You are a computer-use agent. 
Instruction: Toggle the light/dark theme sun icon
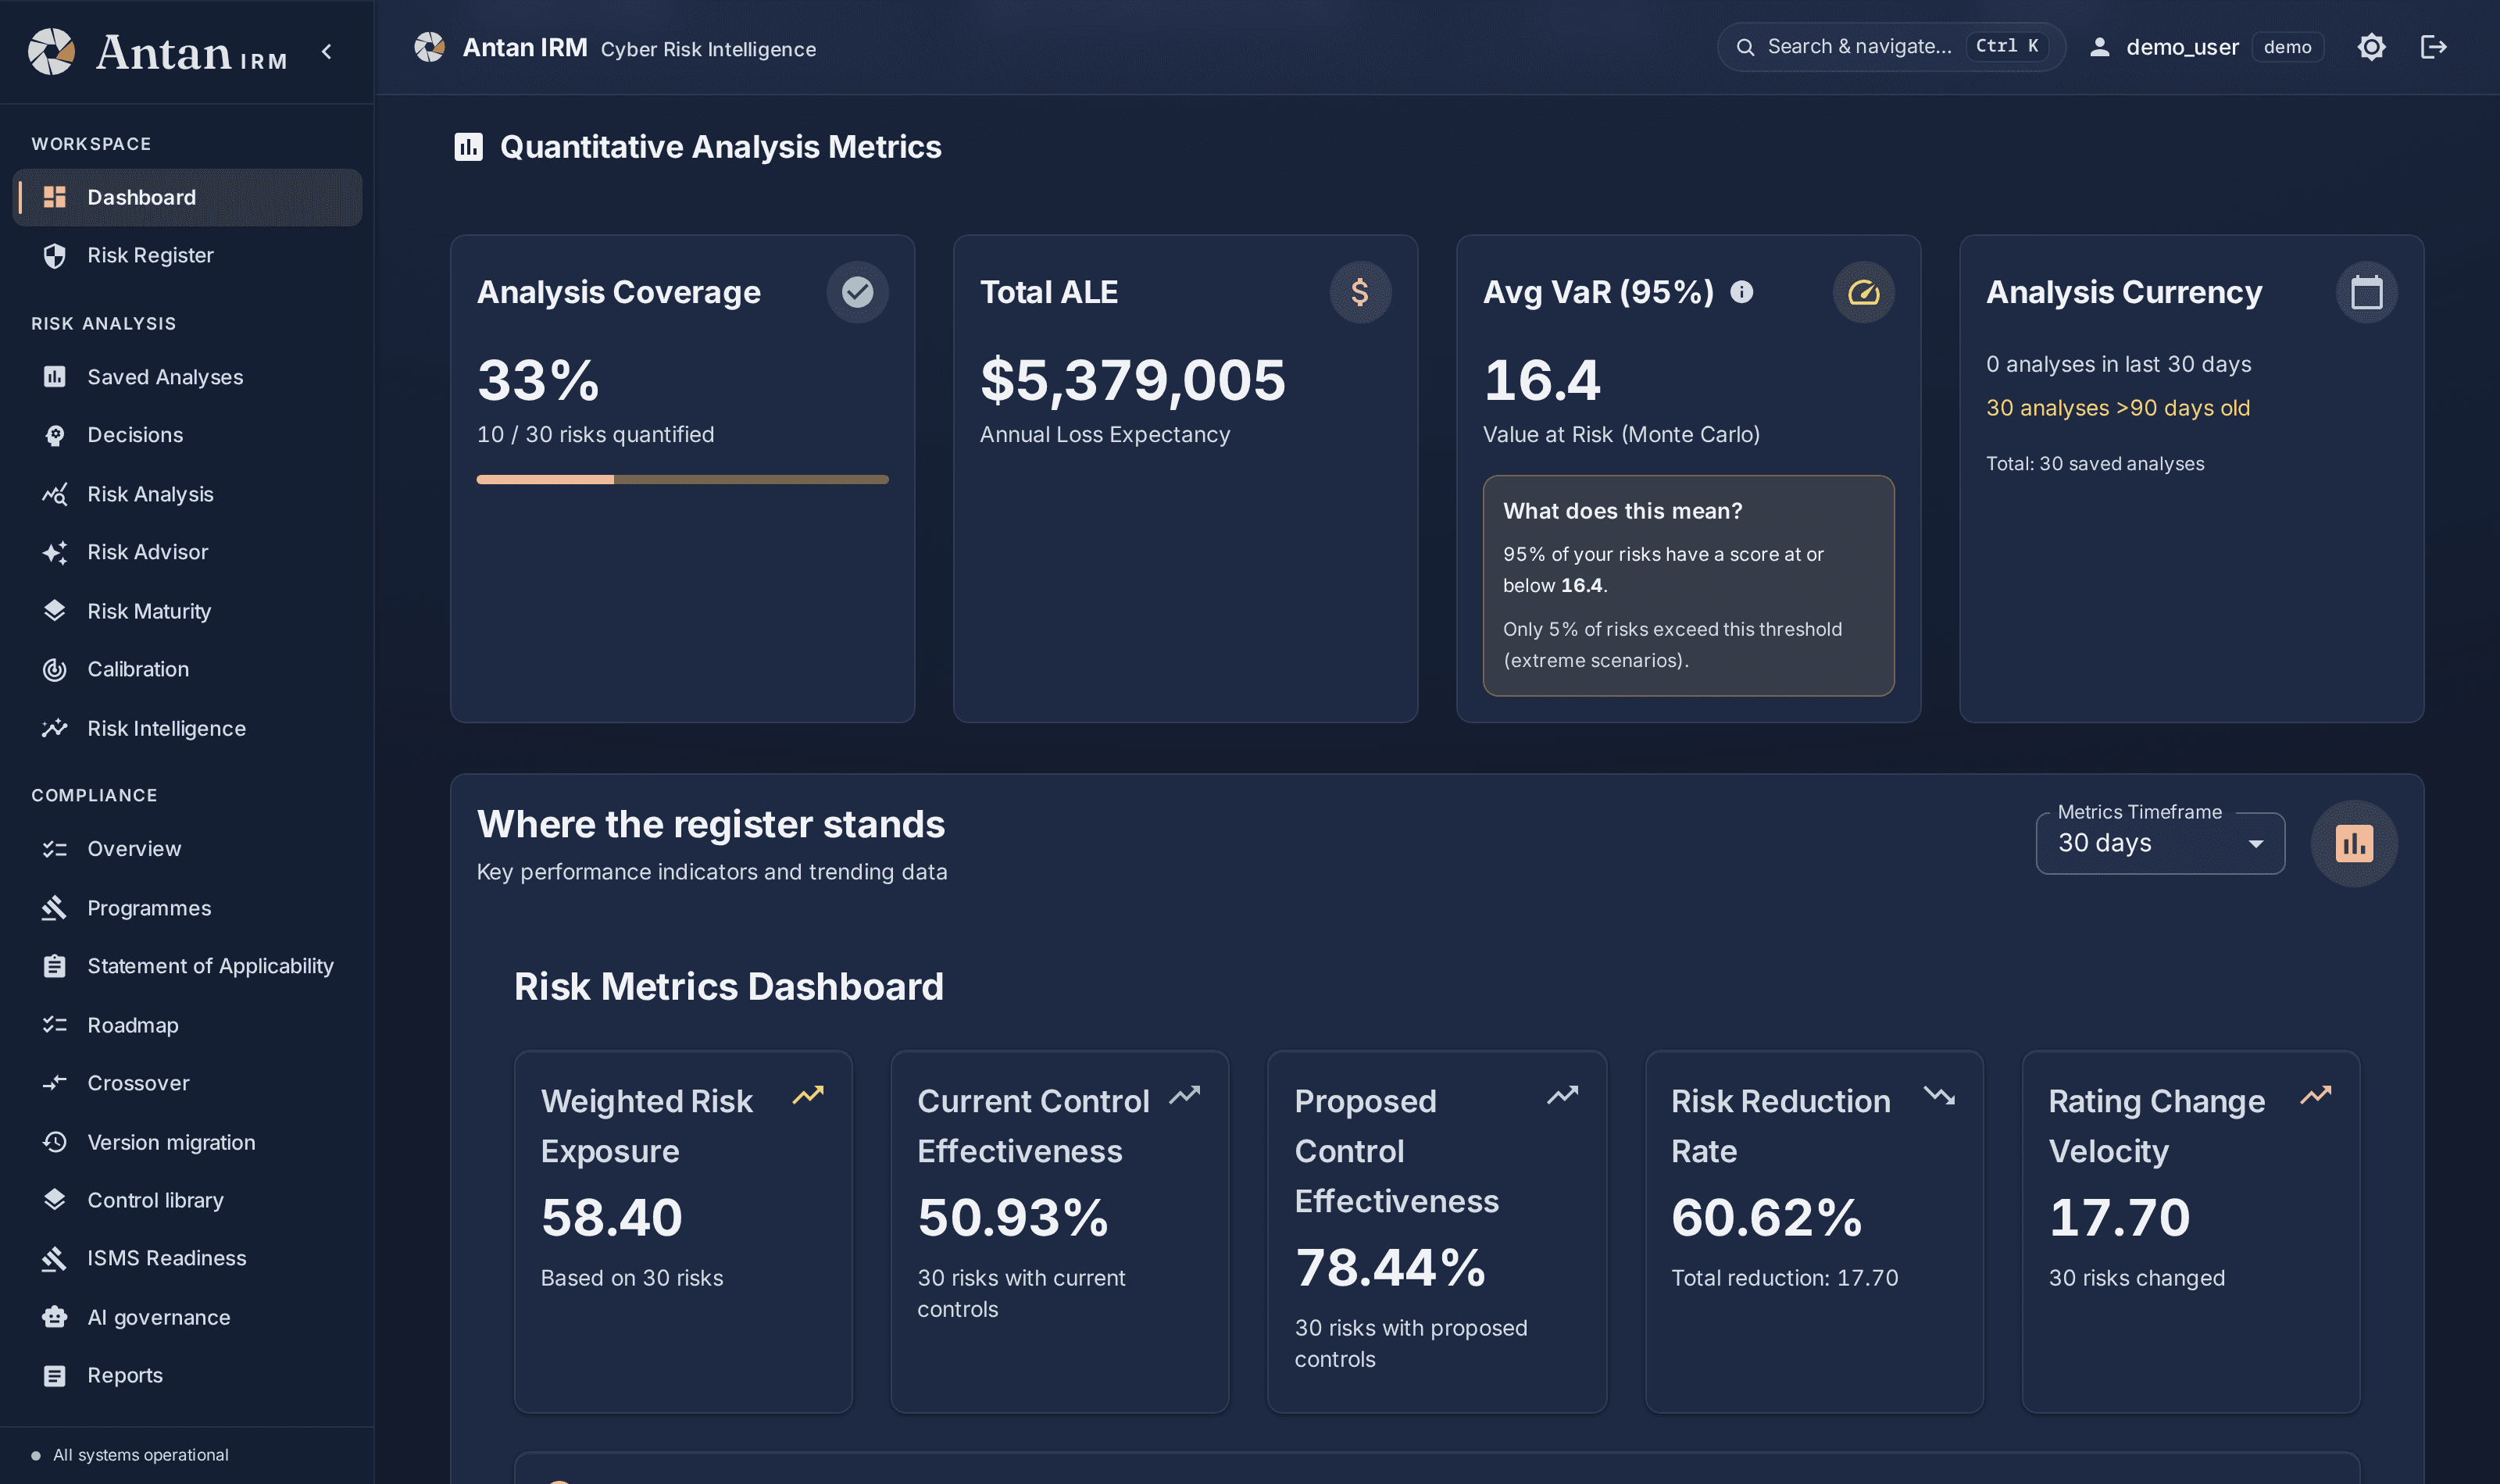click(x=2371, y=47)
